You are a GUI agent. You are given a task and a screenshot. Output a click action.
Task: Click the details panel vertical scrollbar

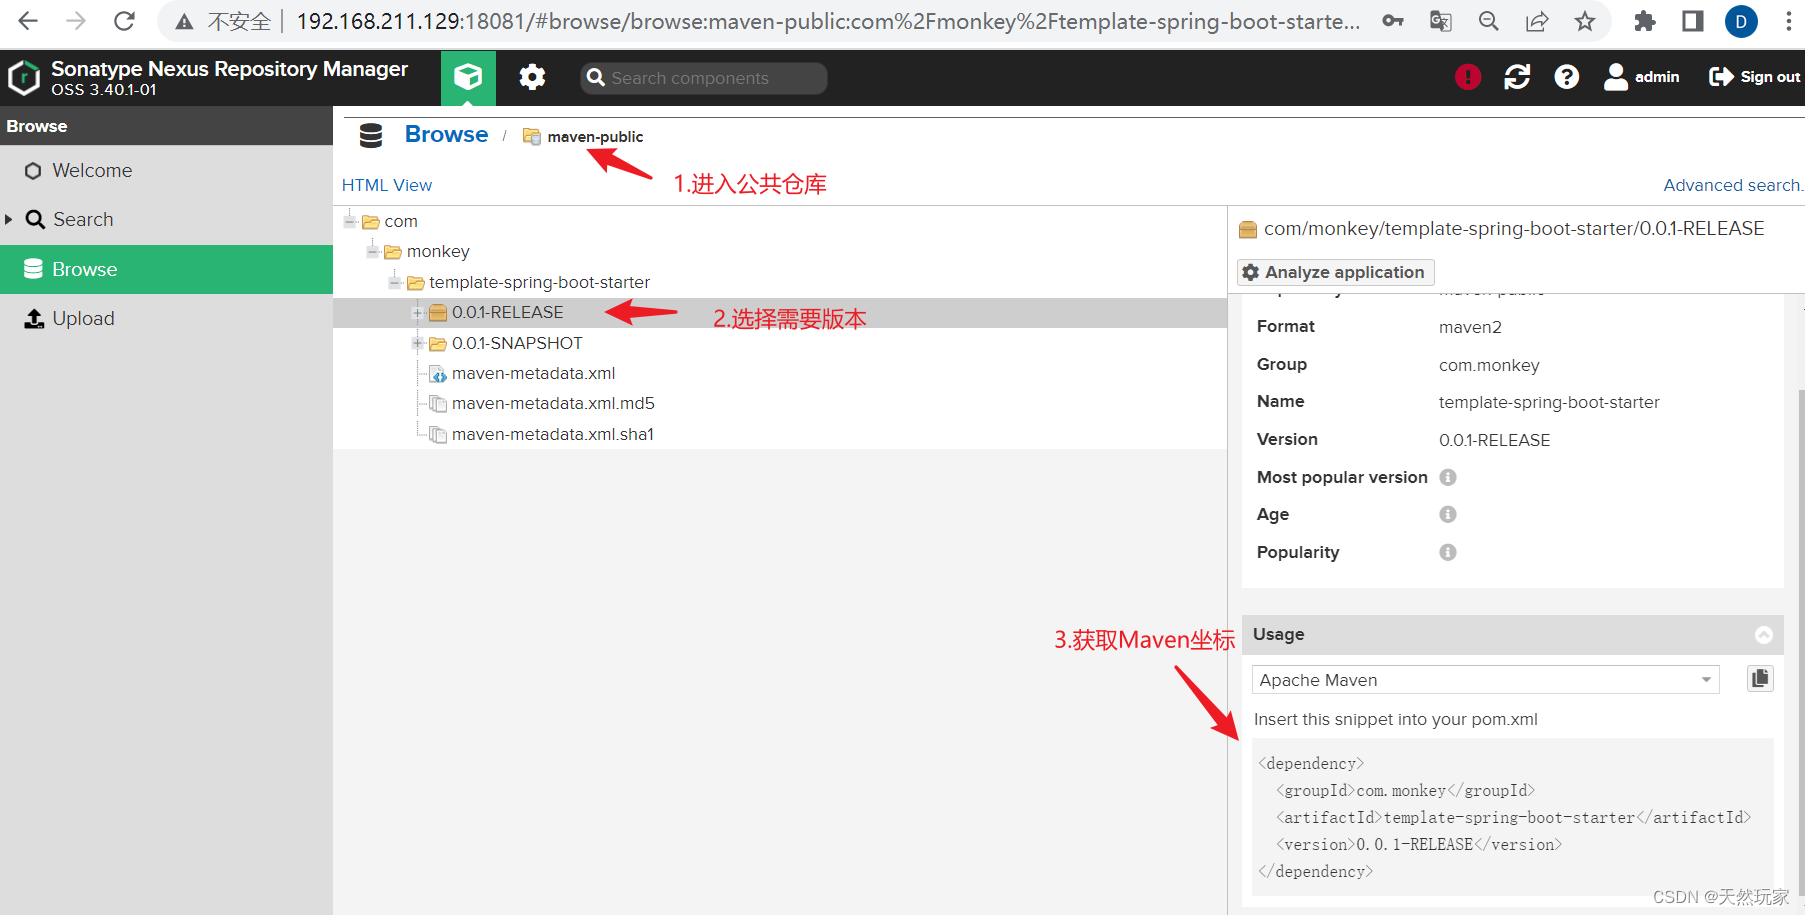[x=1800, y=640]
